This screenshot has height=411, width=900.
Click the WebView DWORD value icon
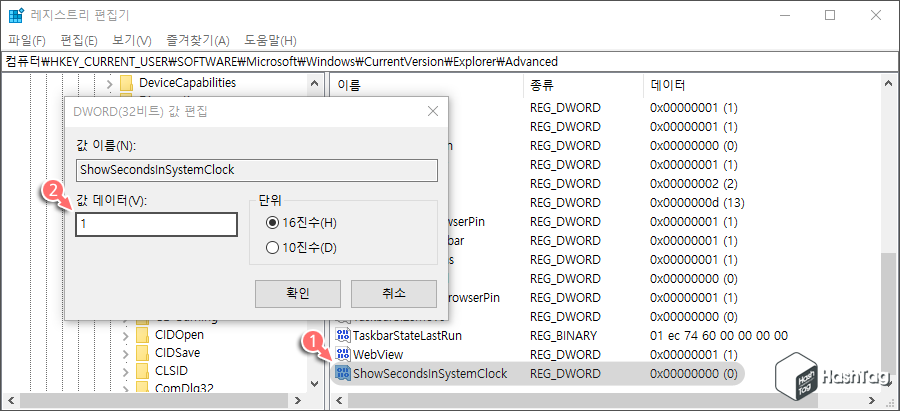click(343, 354)
